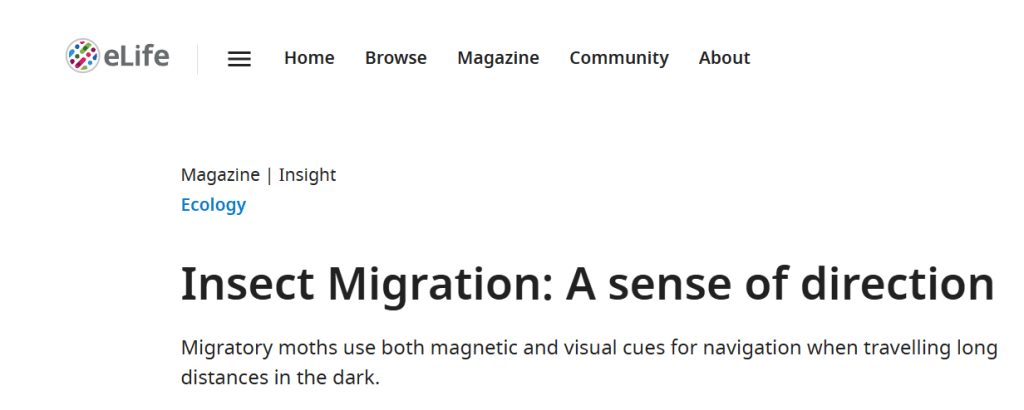Open the Community section
The height and width of the screenshot is (410, 1024).
pyautogui.click(x=619, y=58)
